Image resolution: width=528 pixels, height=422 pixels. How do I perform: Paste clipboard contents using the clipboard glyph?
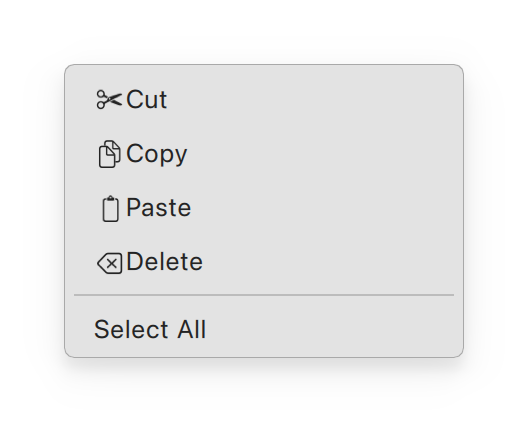pyautogui.click(x=110, y=208)
